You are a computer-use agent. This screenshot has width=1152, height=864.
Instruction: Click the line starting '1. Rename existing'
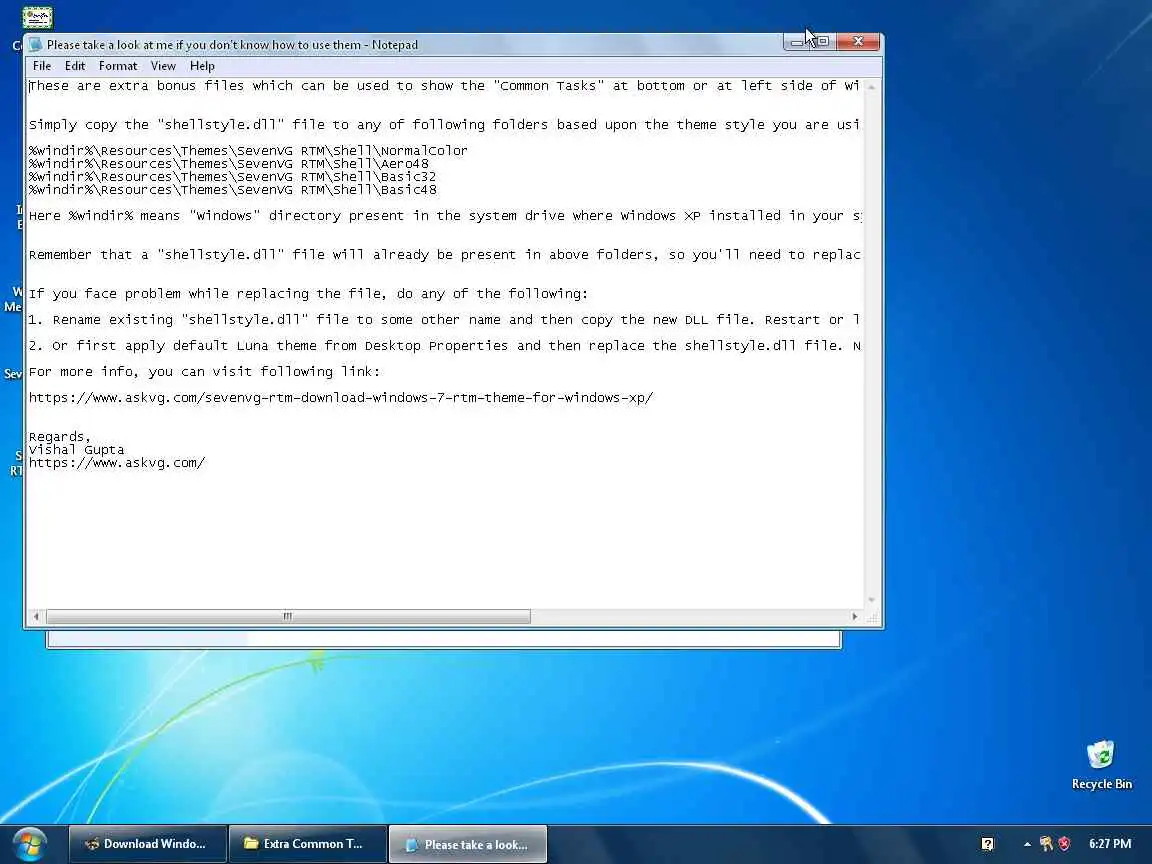coord(444,320)
